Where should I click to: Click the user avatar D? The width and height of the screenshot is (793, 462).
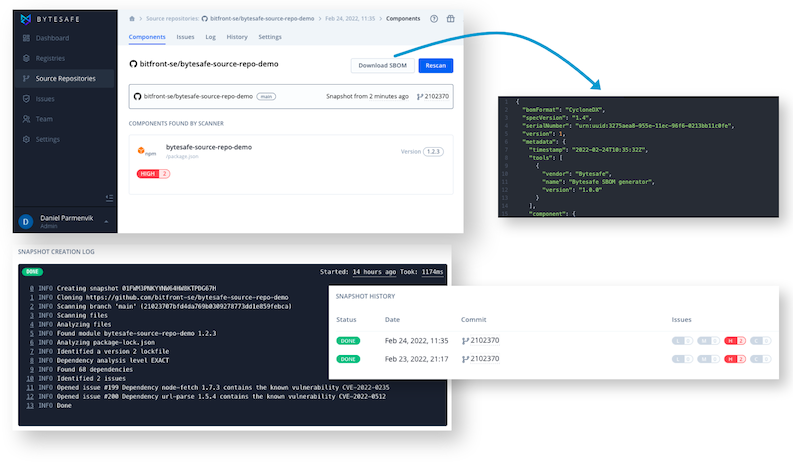[x=26, y=221]
